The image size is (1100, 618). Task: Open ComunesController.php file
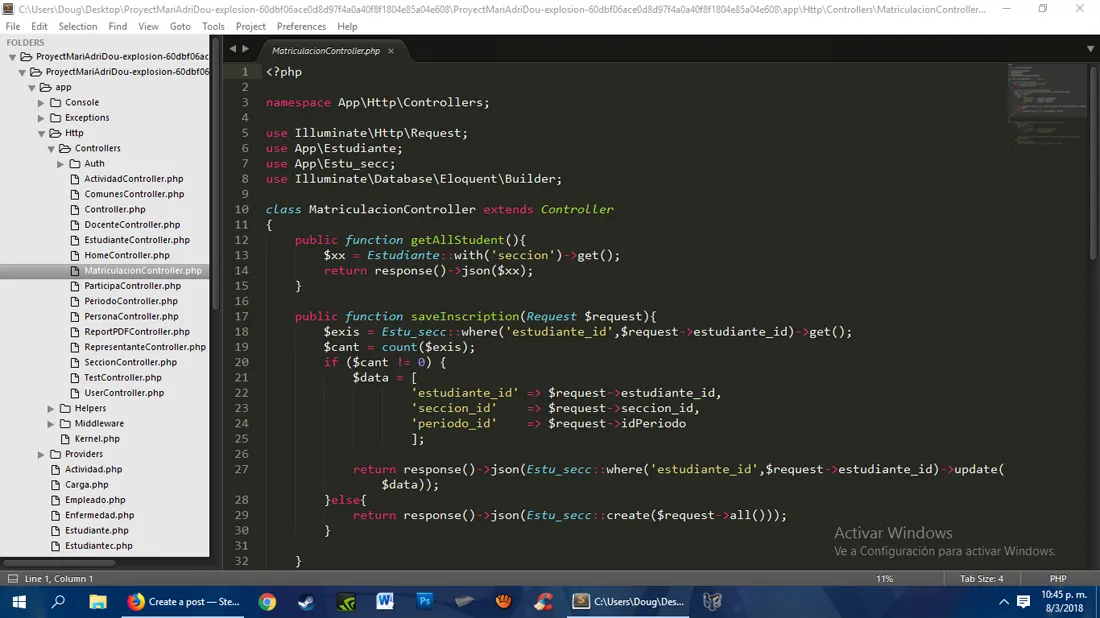[134, 194]
